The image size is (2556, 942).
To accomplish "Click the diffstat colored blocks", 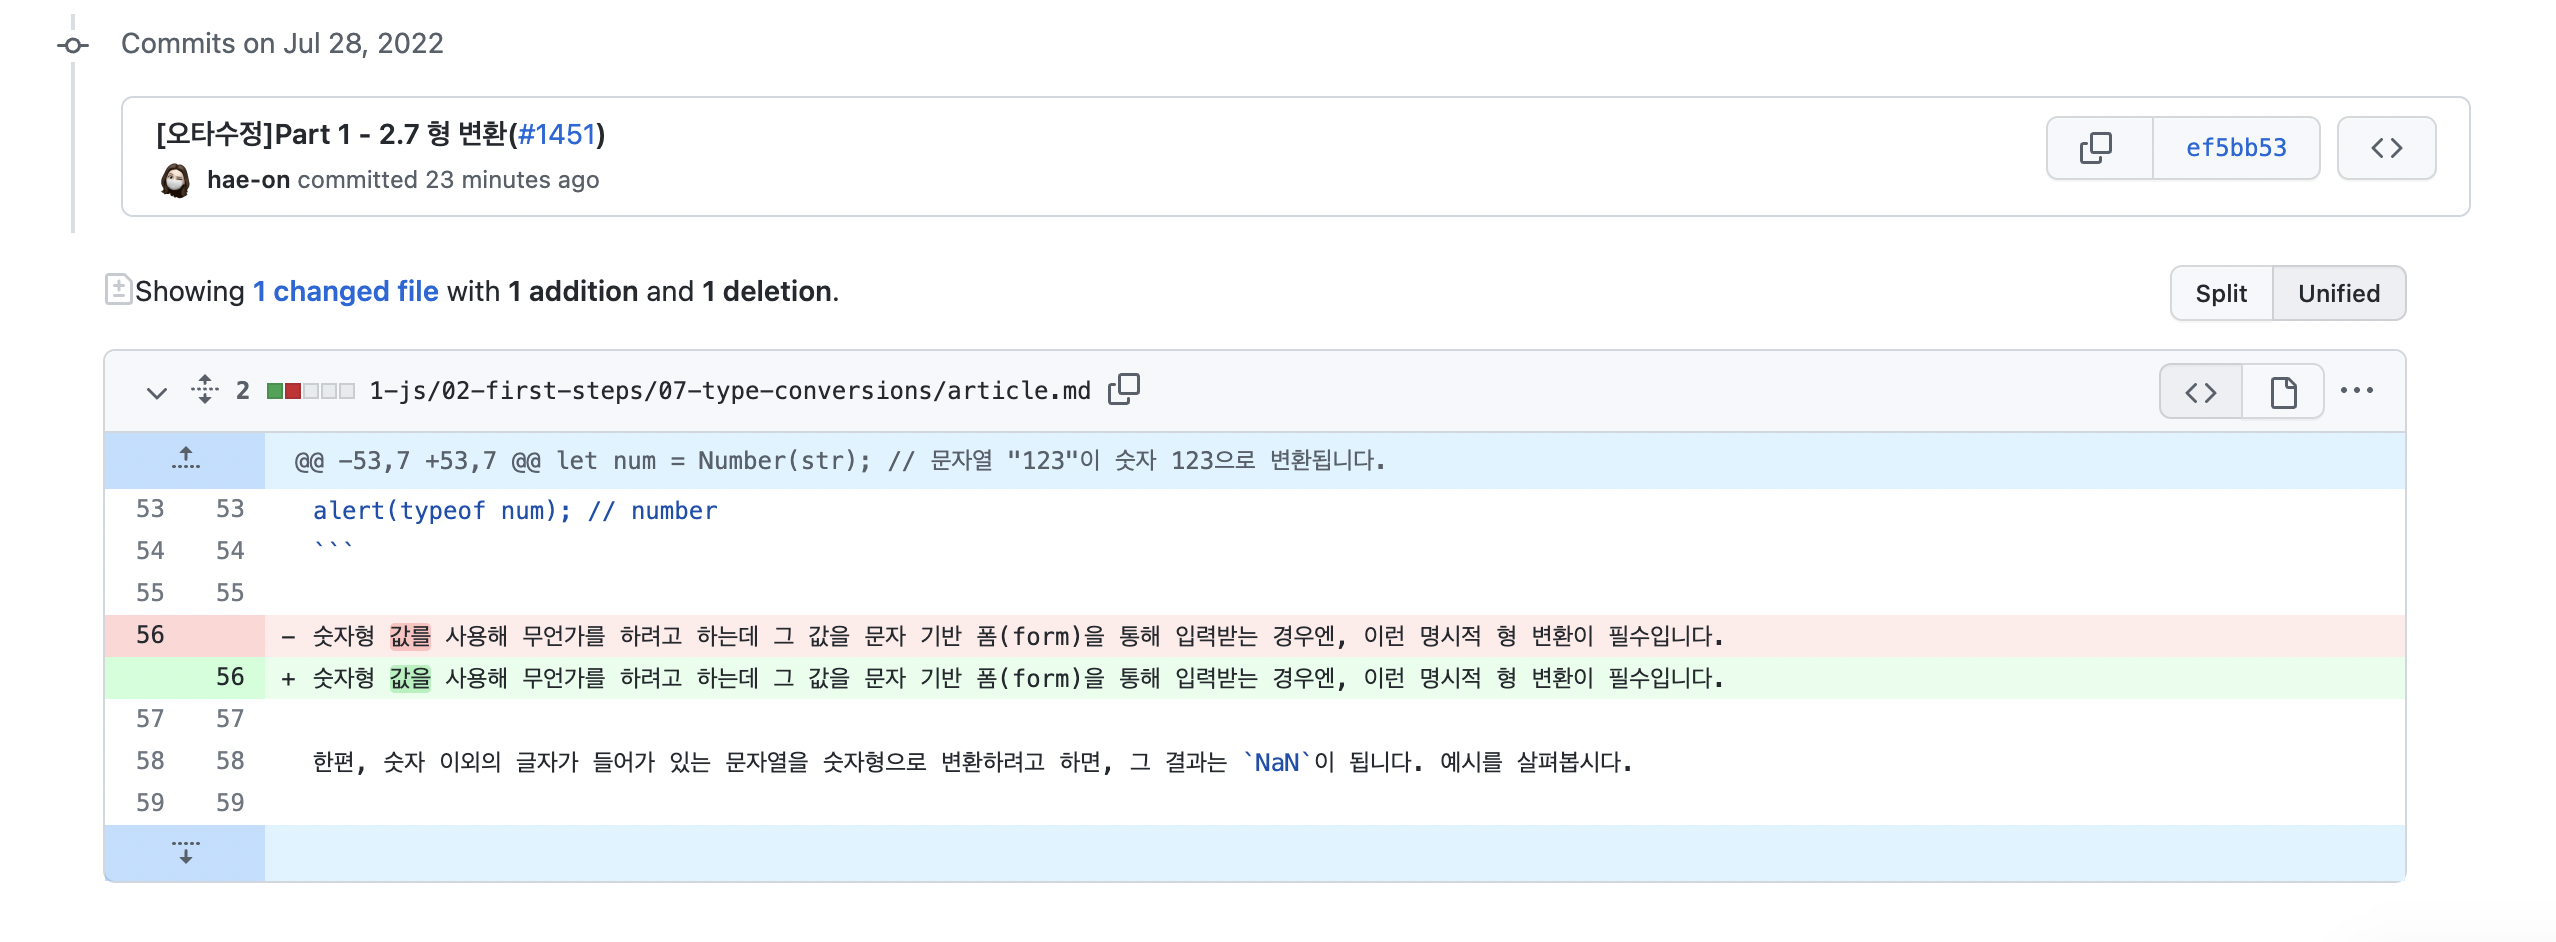I will click(311, 391).
